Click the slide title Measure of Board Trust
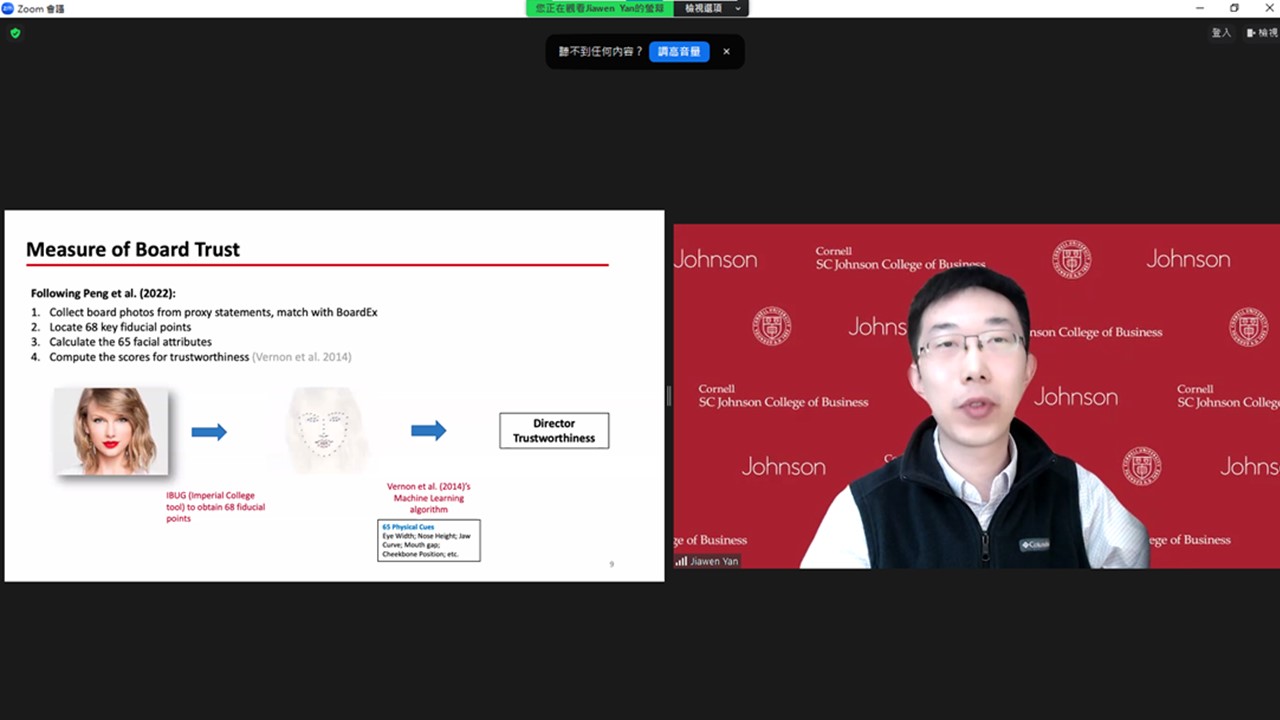 (133, 249)
